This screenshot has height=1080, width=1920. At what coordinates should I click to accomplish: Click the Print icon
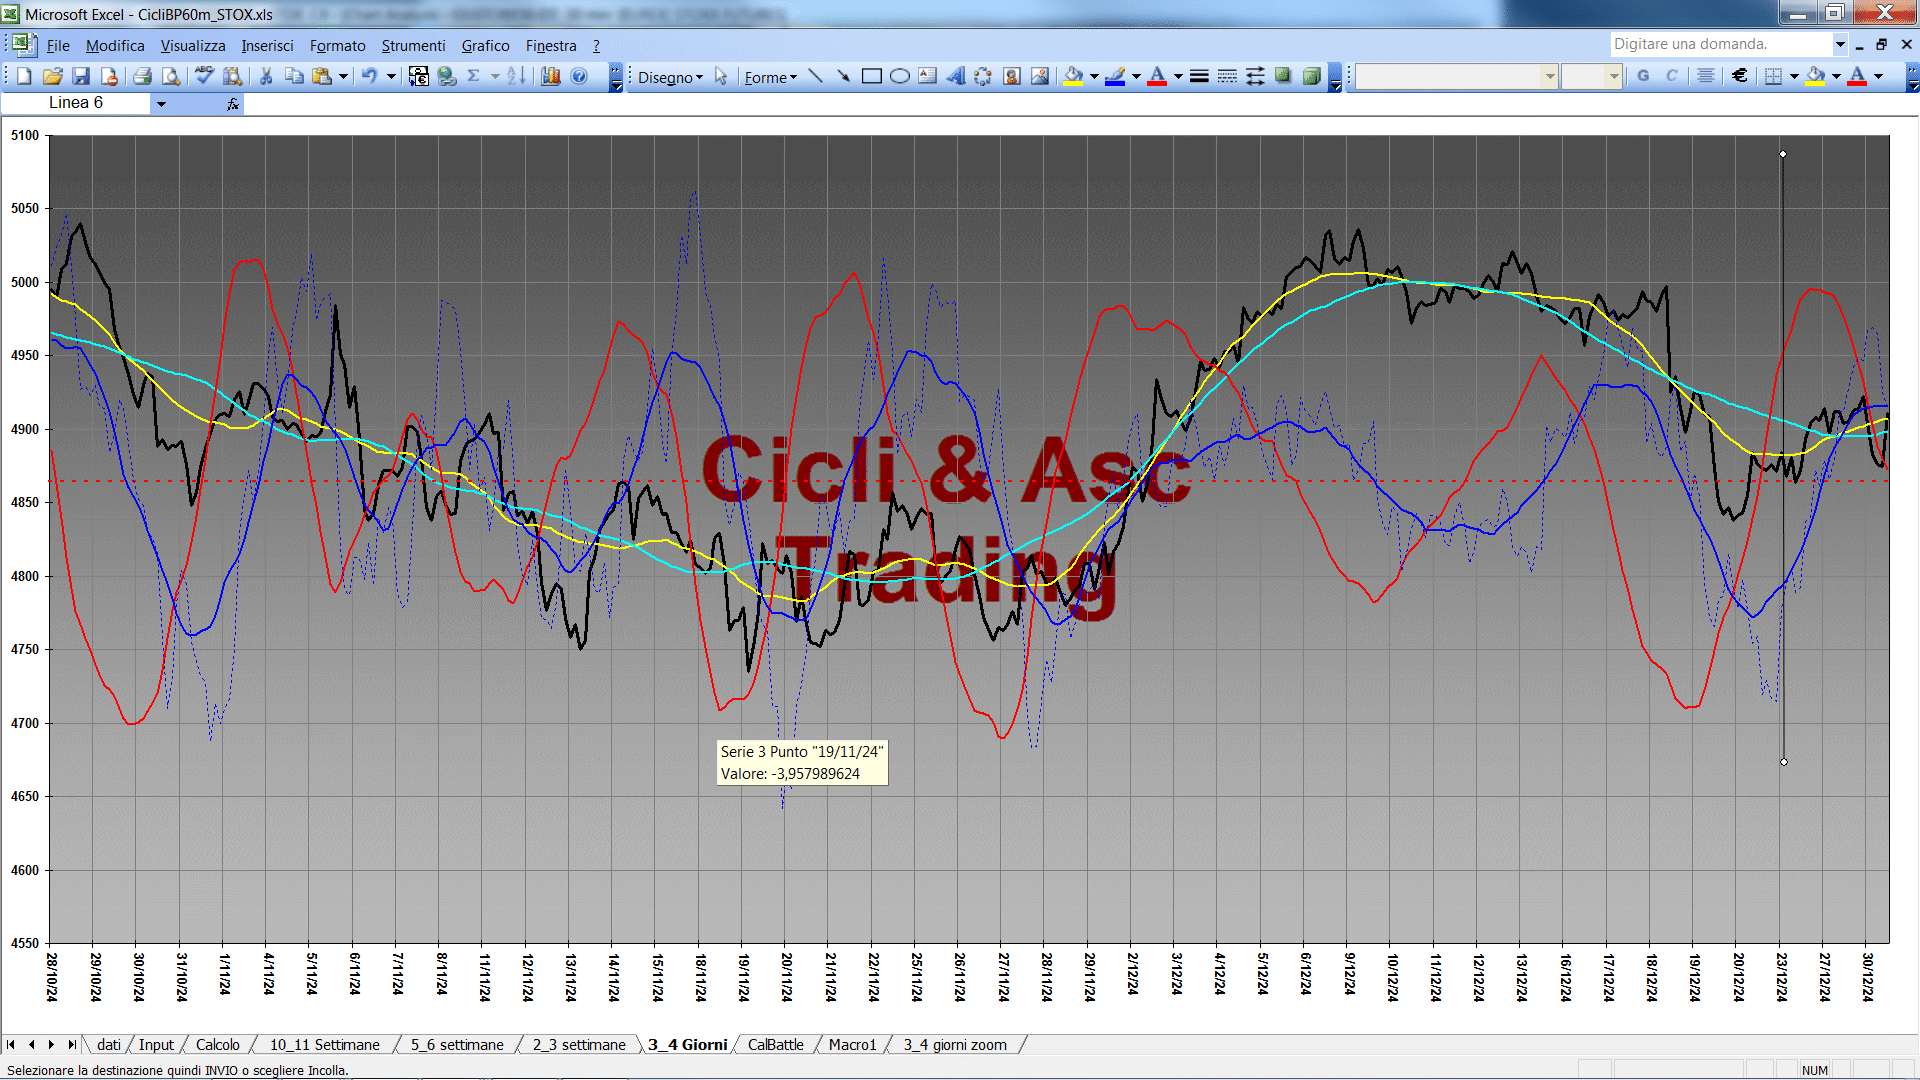tap(142, 76)
